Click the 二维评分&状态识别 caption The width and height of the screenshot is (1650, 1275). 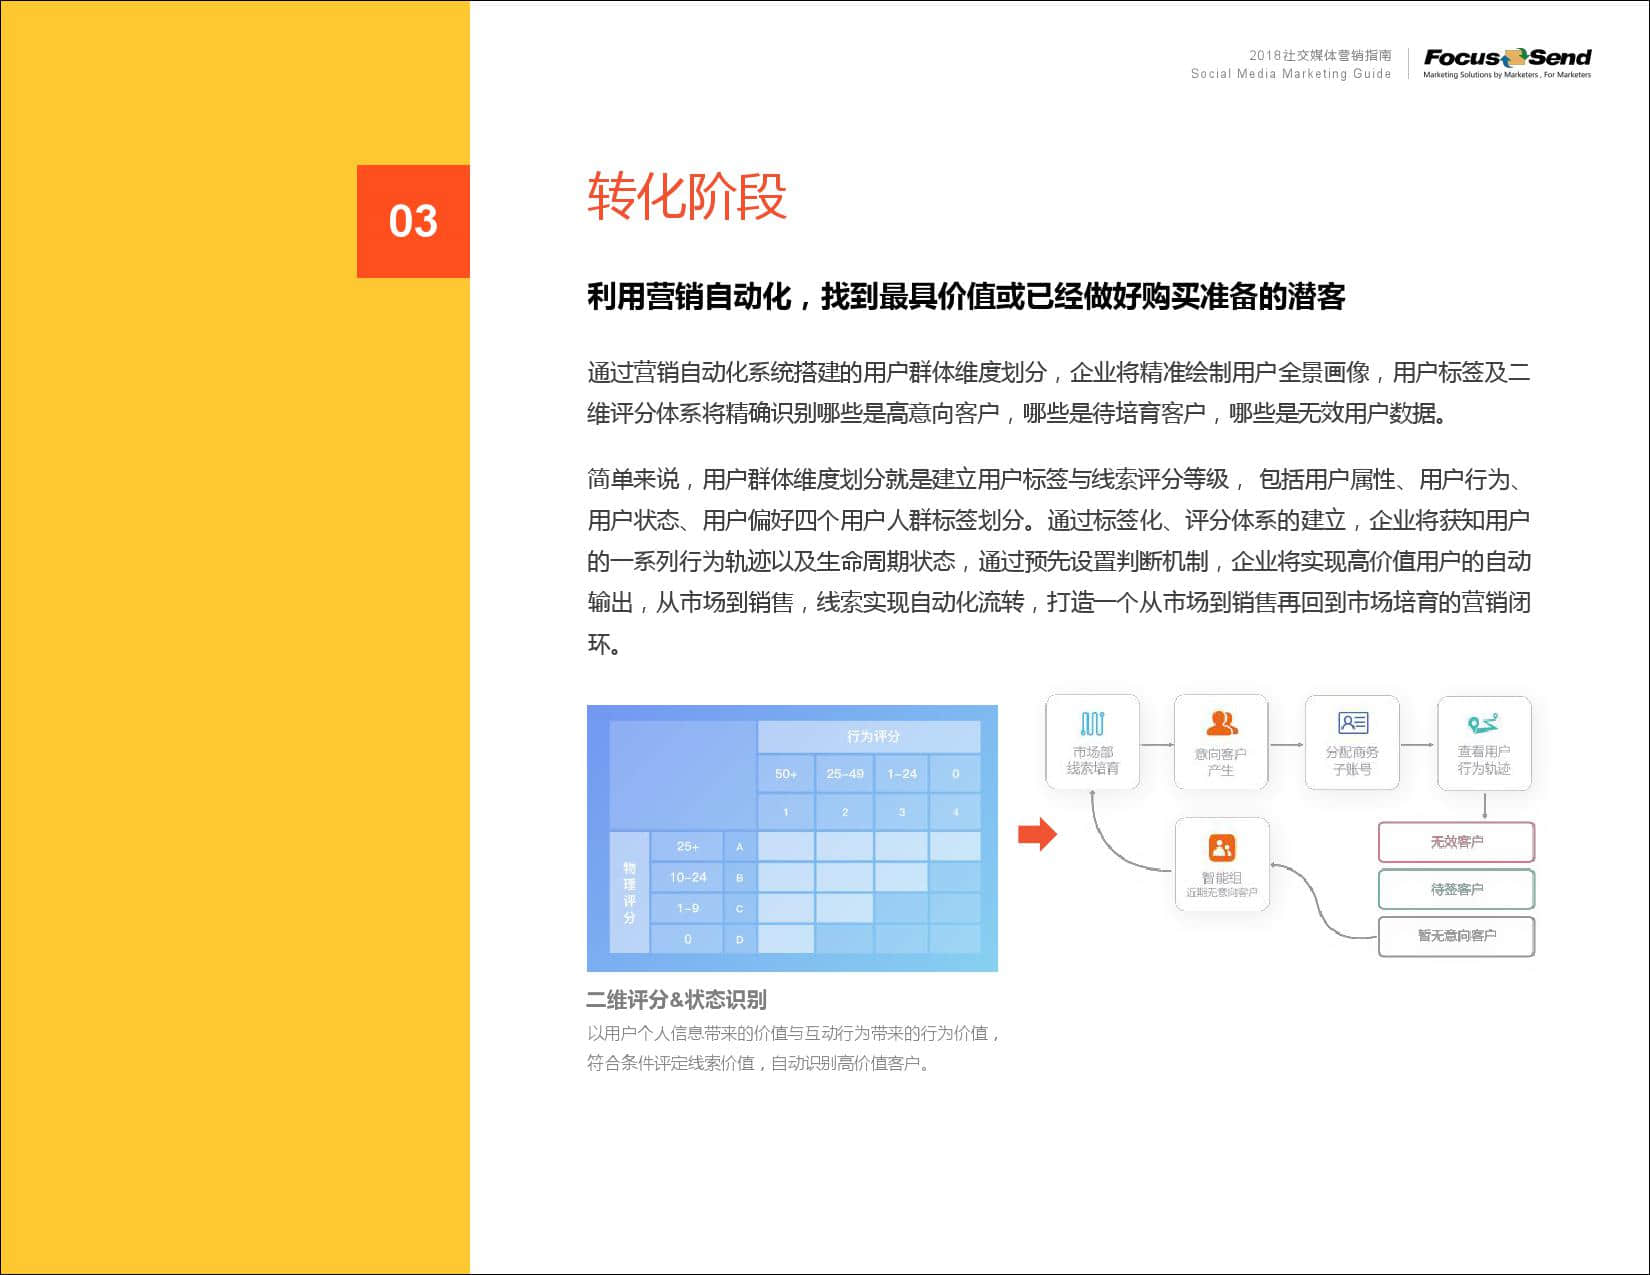677,999
